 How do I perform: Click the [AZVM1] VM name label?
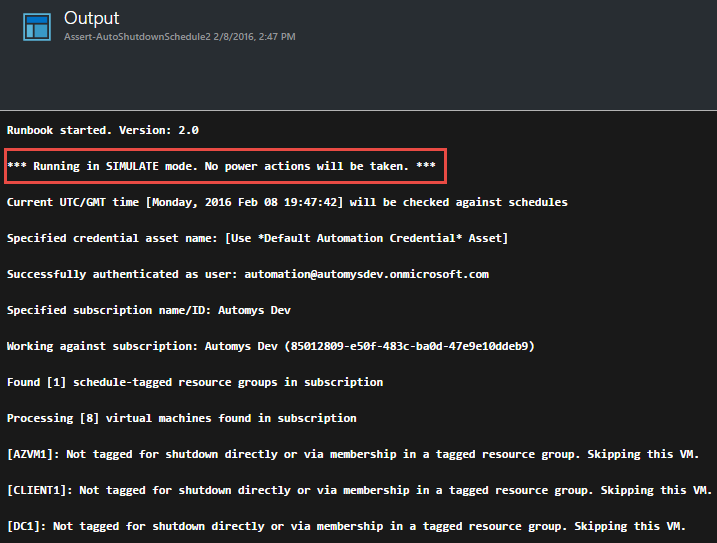tap(33, 454)
